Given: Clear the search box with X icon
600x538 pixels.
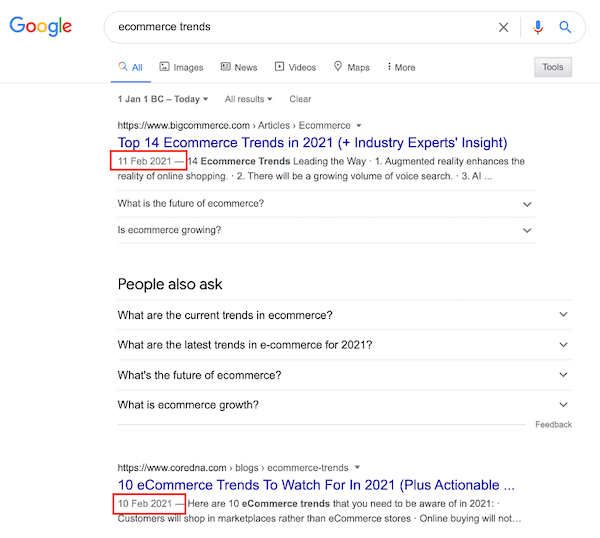Looking at the screenshot, I should 503,27.
